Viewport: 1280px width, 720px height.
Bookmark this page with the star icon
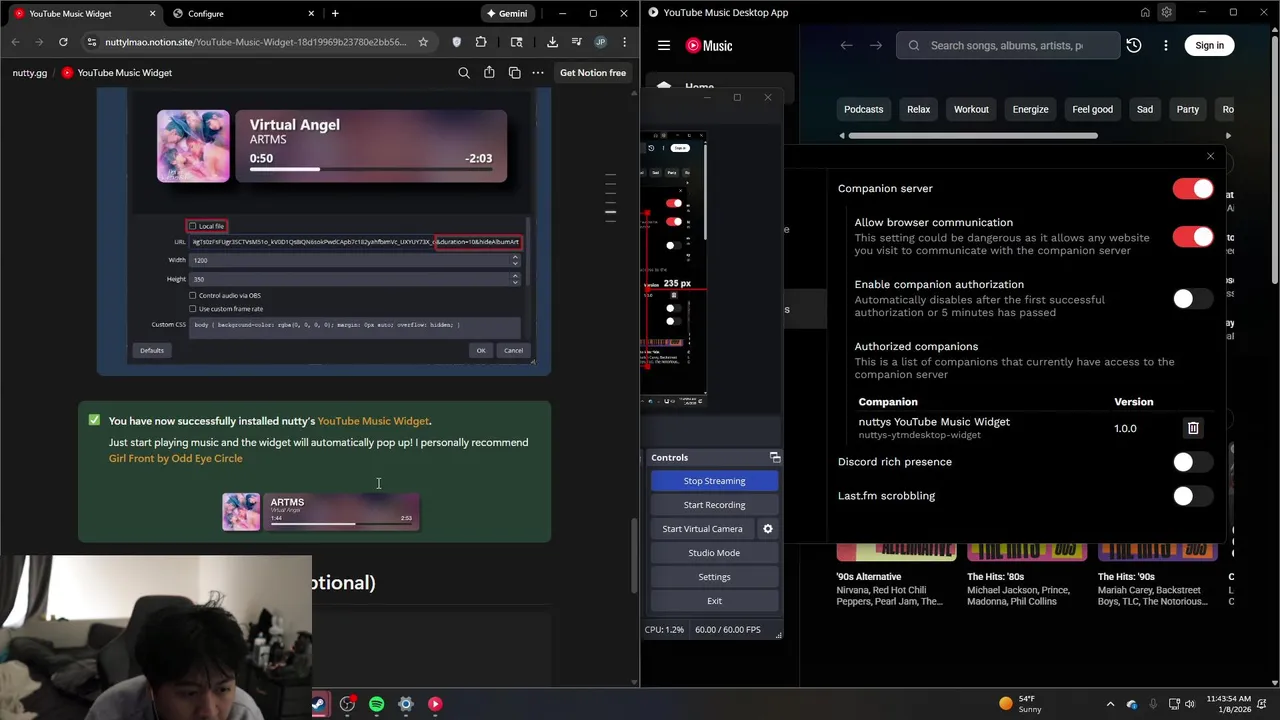pos(423,42)
